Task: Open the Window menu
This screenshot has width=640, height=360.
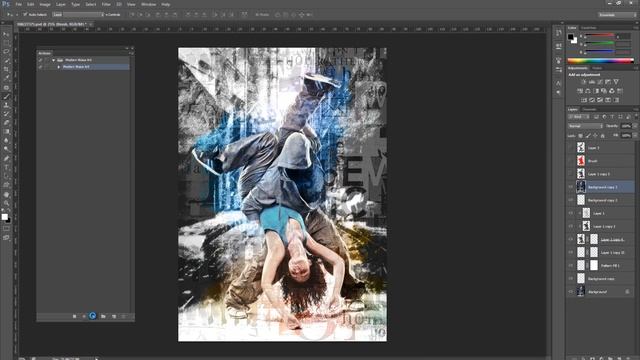Action: (x=148, y=4)
